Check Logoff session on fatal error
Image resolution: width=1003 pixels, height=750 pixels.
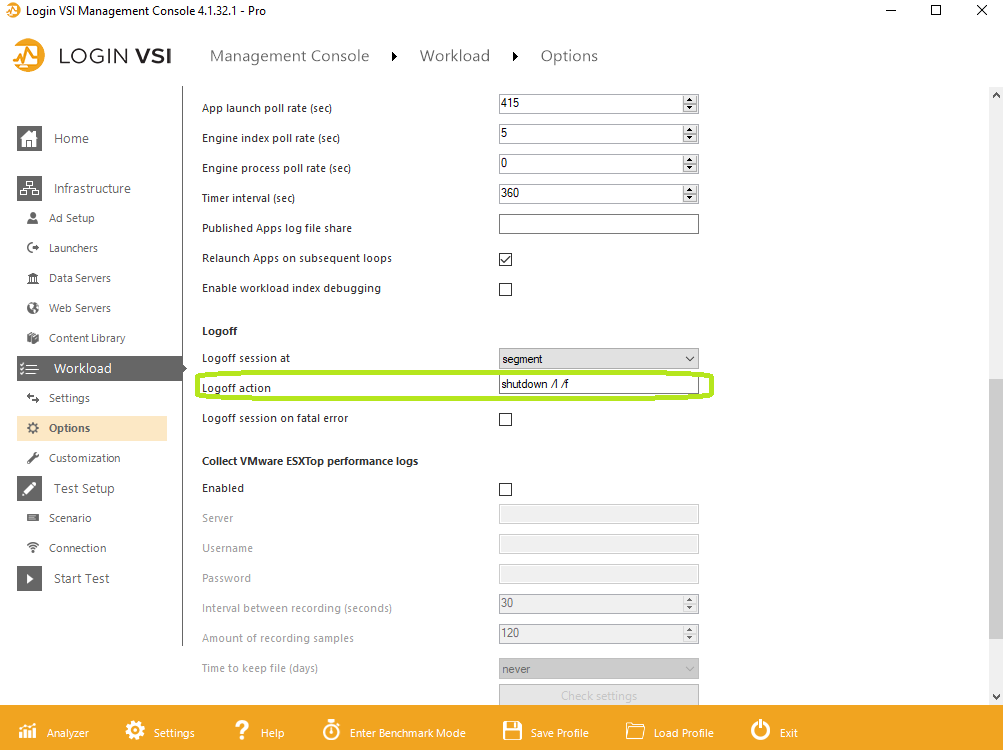(505, 419)
